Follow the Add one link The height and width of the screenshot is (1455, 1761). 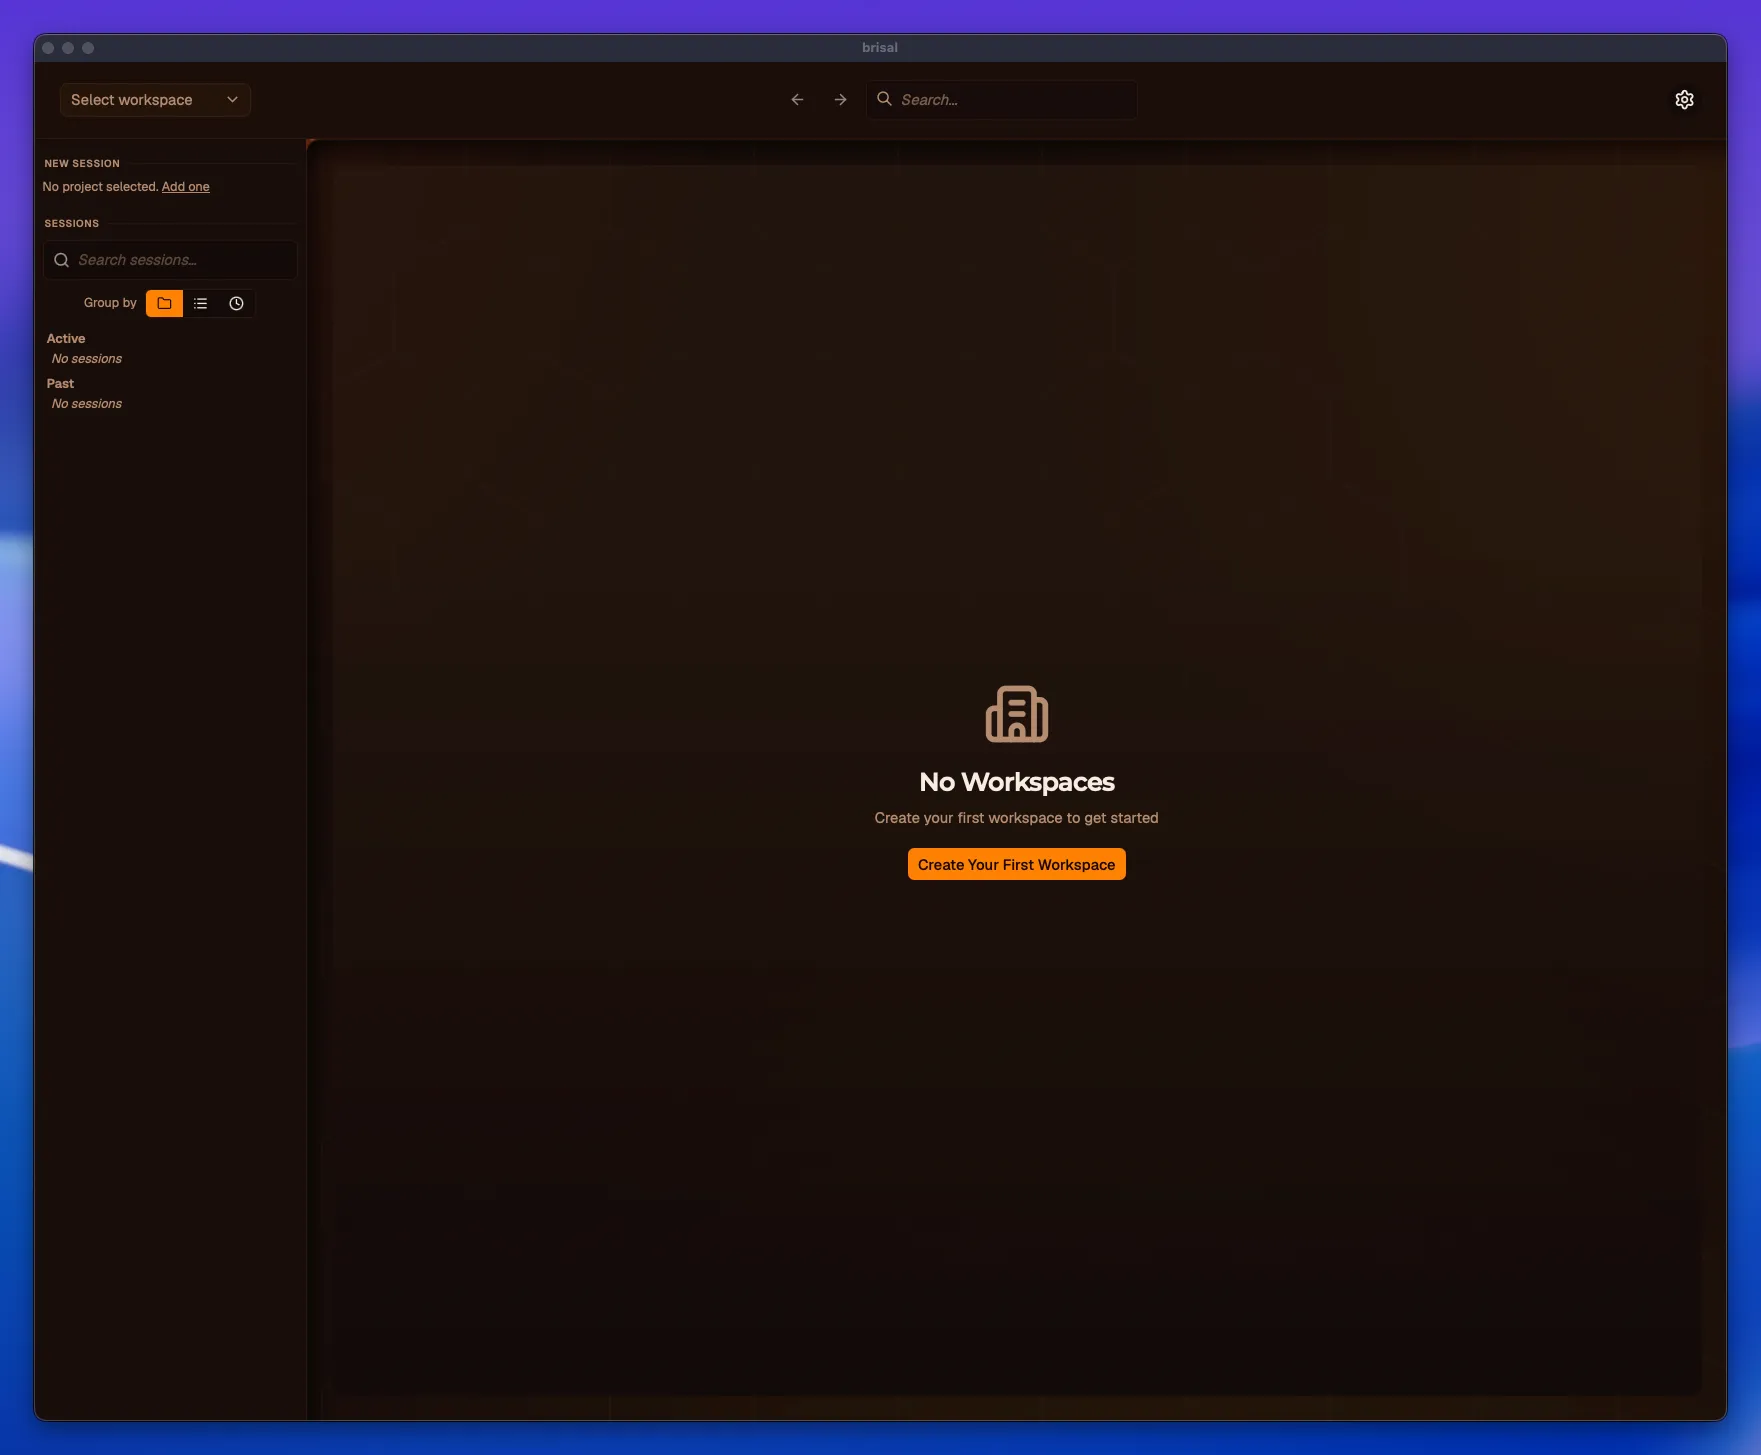(x=186, y=187)
